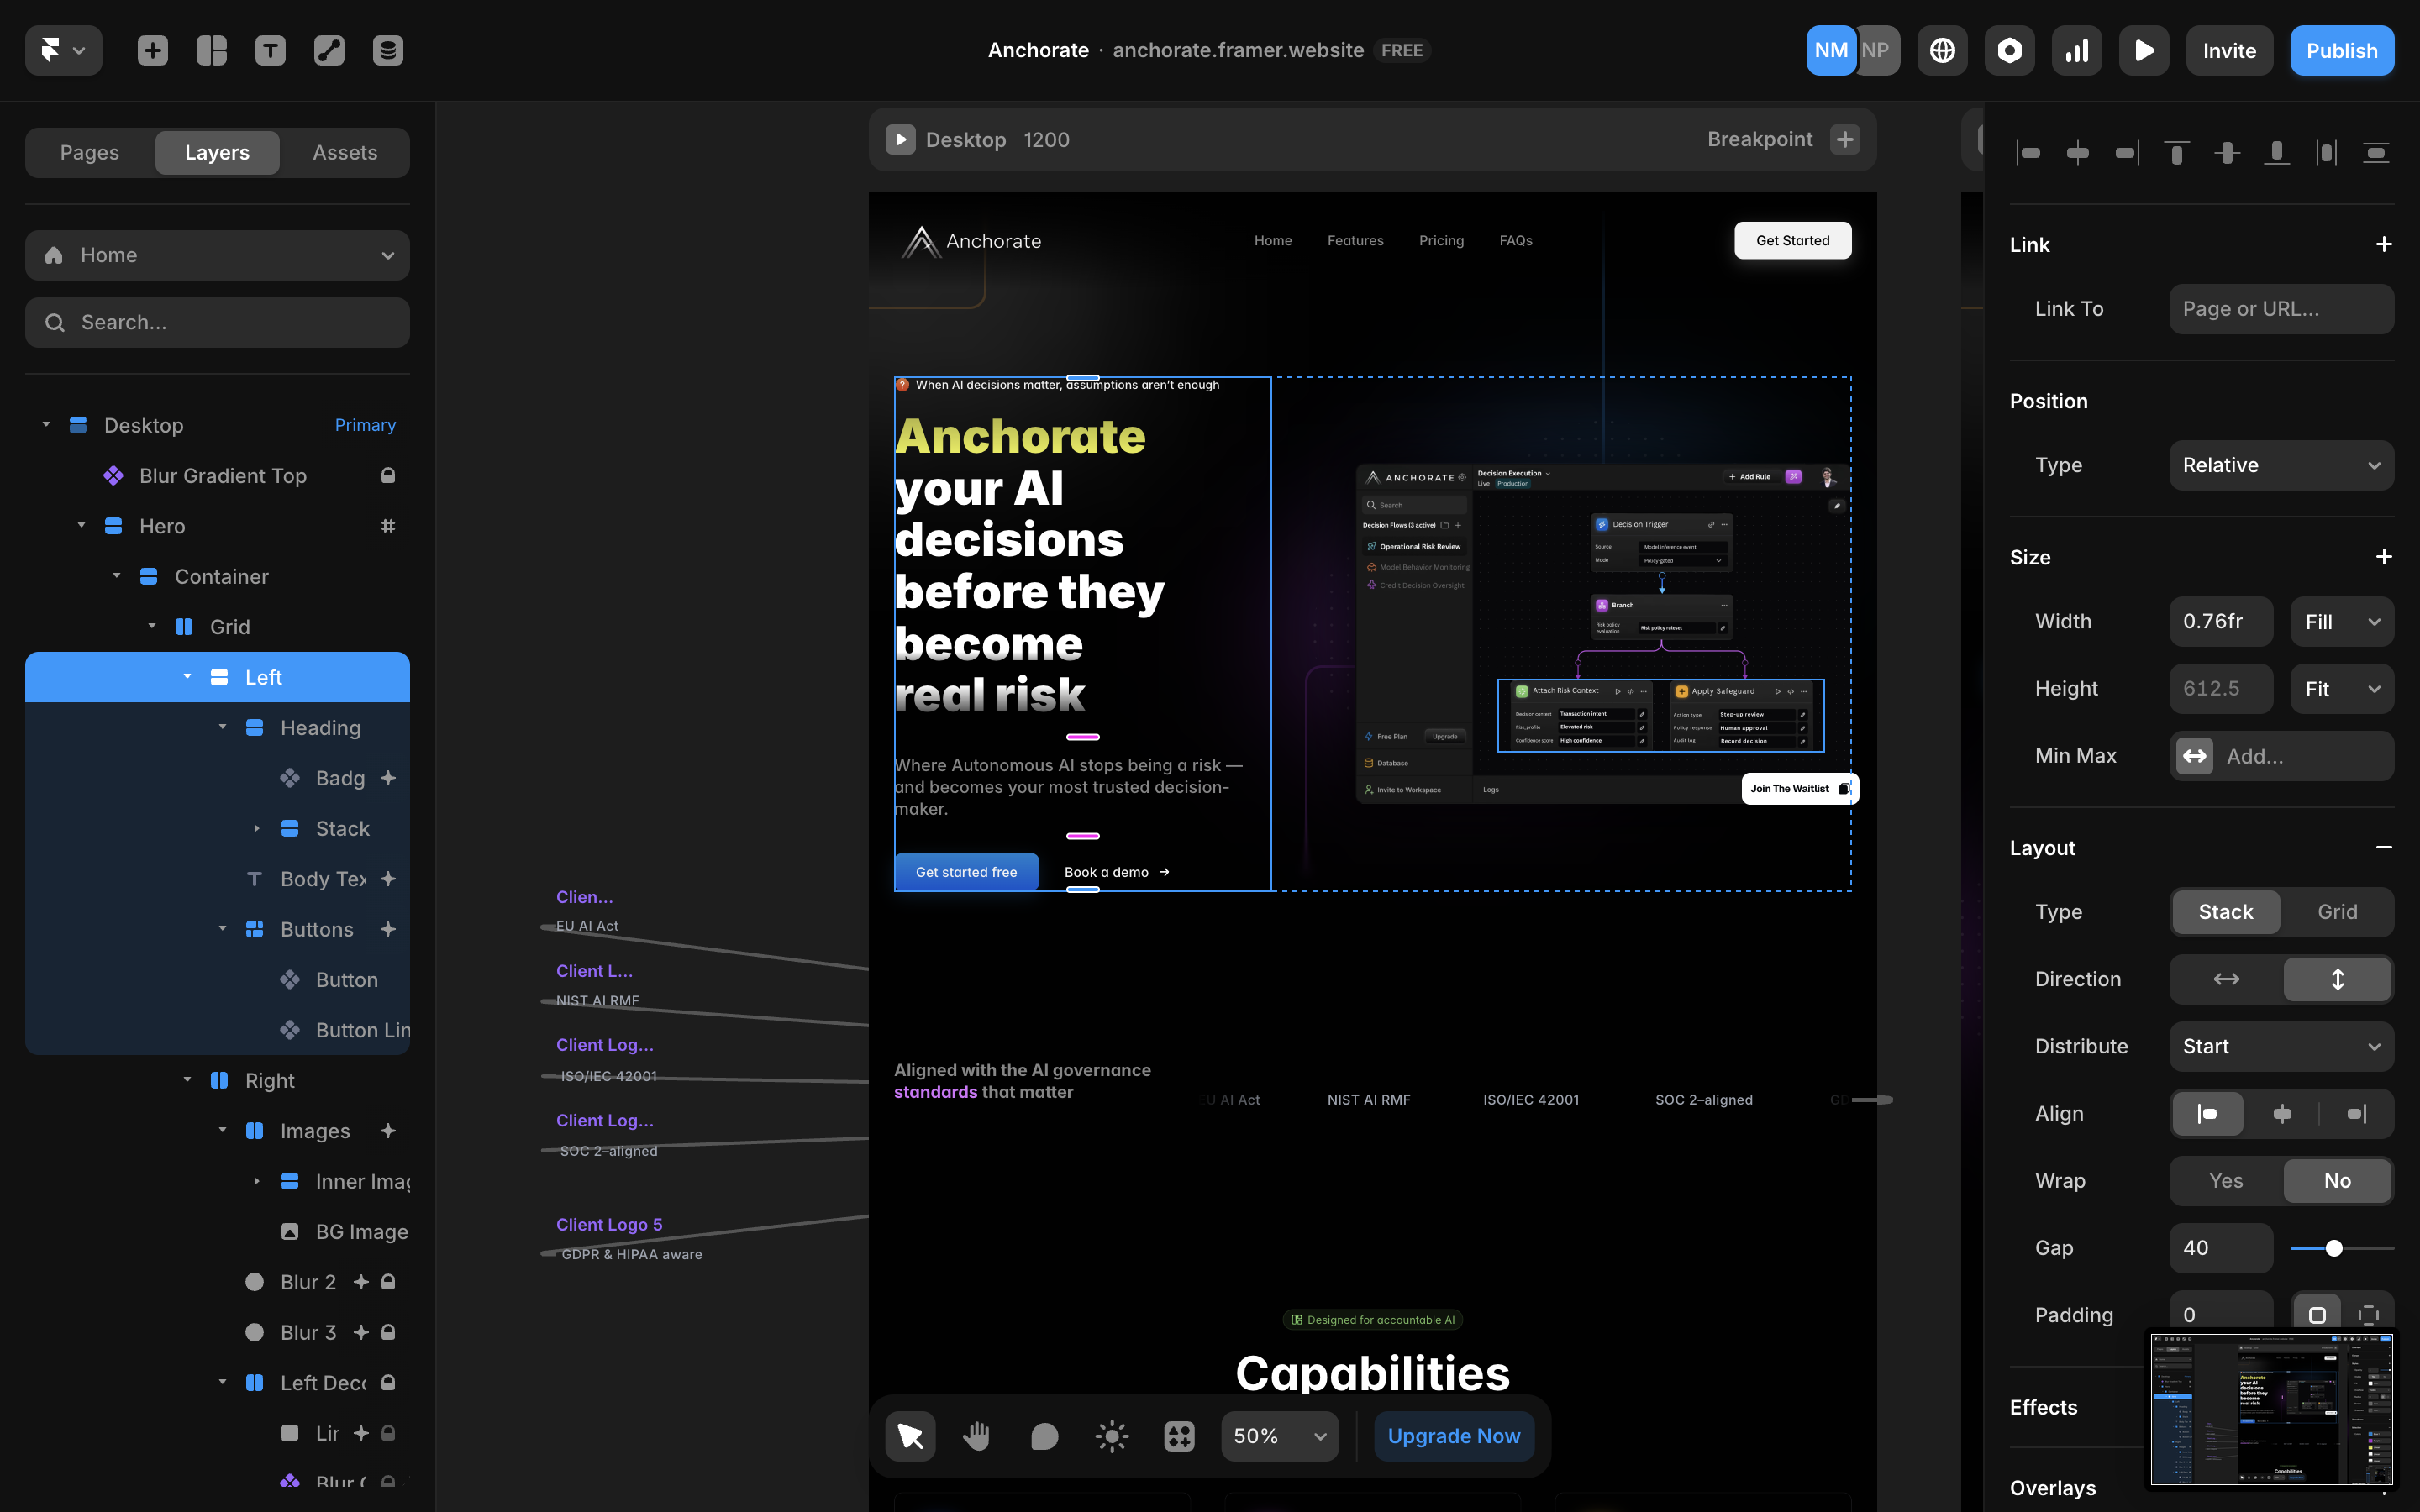Select the hand pan tool

tap(977, 1436)
